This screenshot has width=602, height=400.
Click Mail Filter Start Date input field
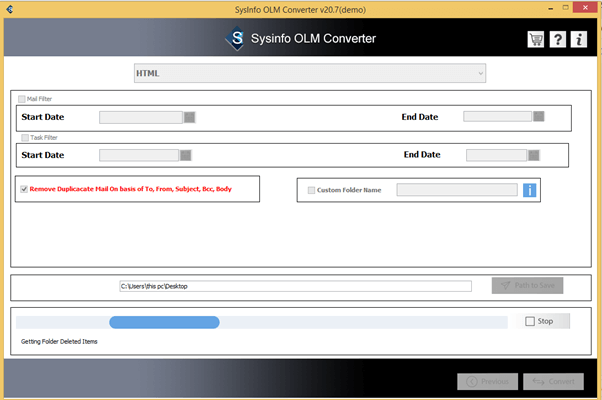coord(141,117)
